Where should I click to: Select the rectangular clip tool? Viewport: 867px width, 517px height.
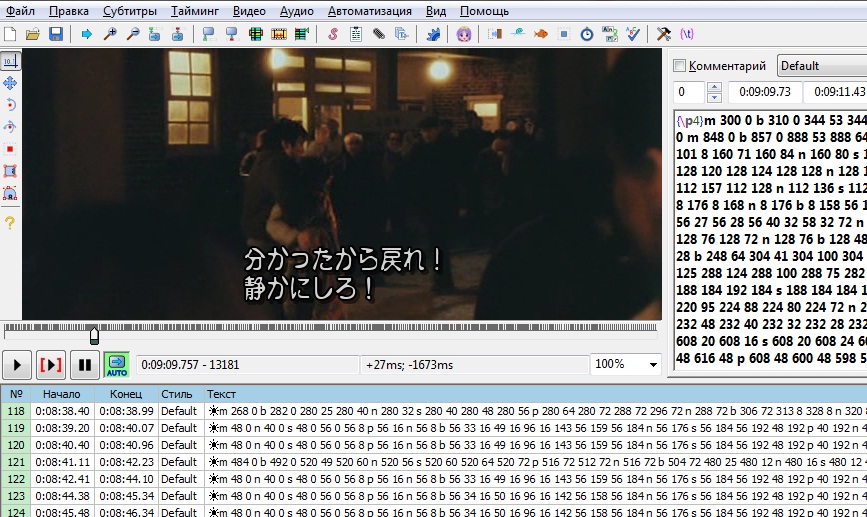(x=10, y=171)
